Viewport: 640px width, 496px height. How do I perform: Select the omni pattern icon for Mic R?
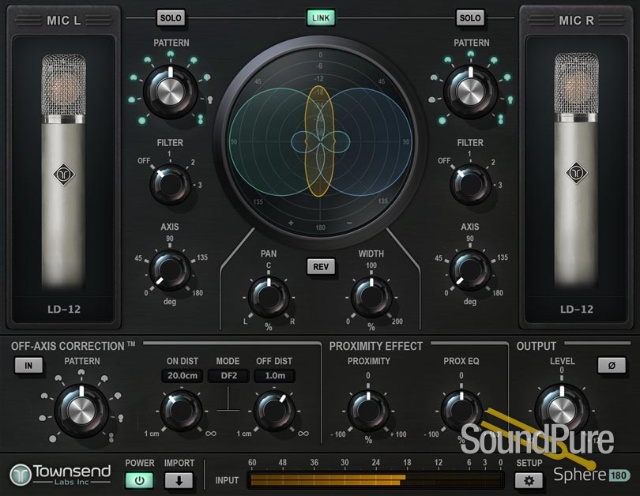(x=442, y=120)
